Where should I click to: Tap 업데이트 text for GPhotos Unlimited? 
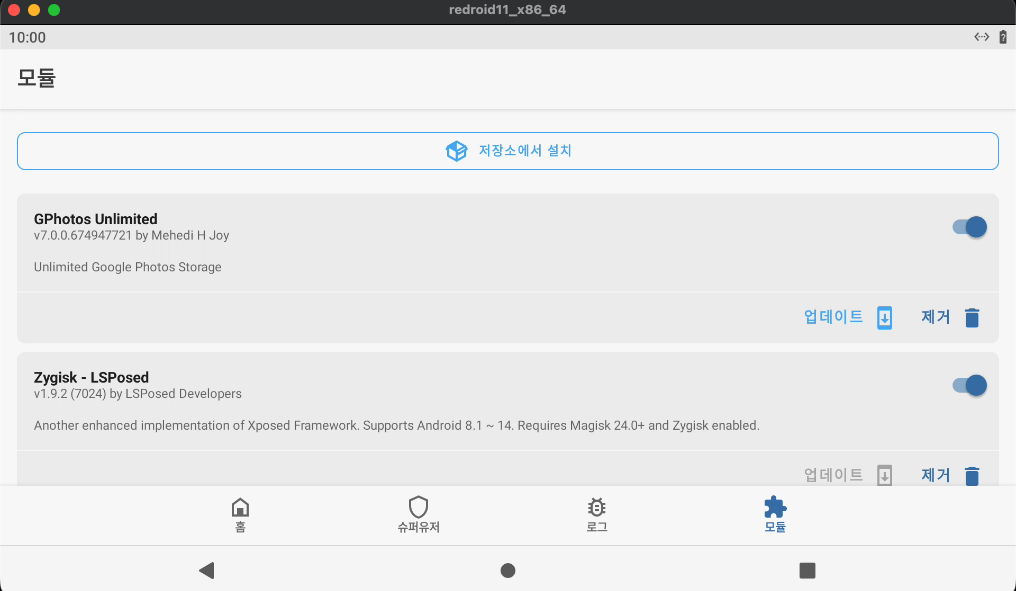click(x=833, y=317)
